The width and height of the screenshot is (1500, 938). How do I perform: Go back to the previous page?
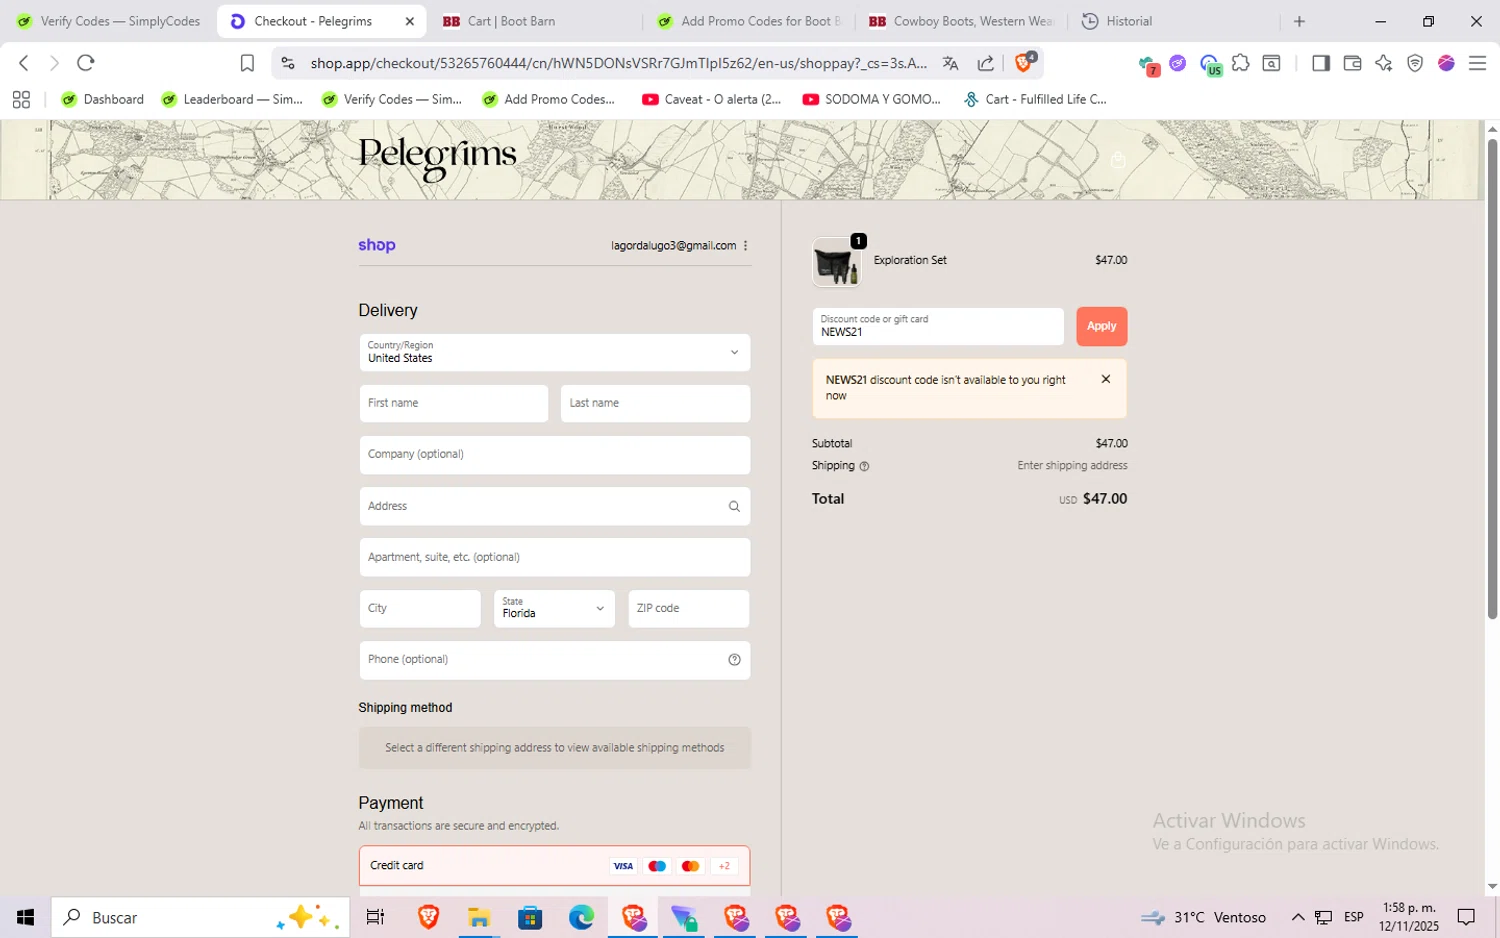[24, 63]
